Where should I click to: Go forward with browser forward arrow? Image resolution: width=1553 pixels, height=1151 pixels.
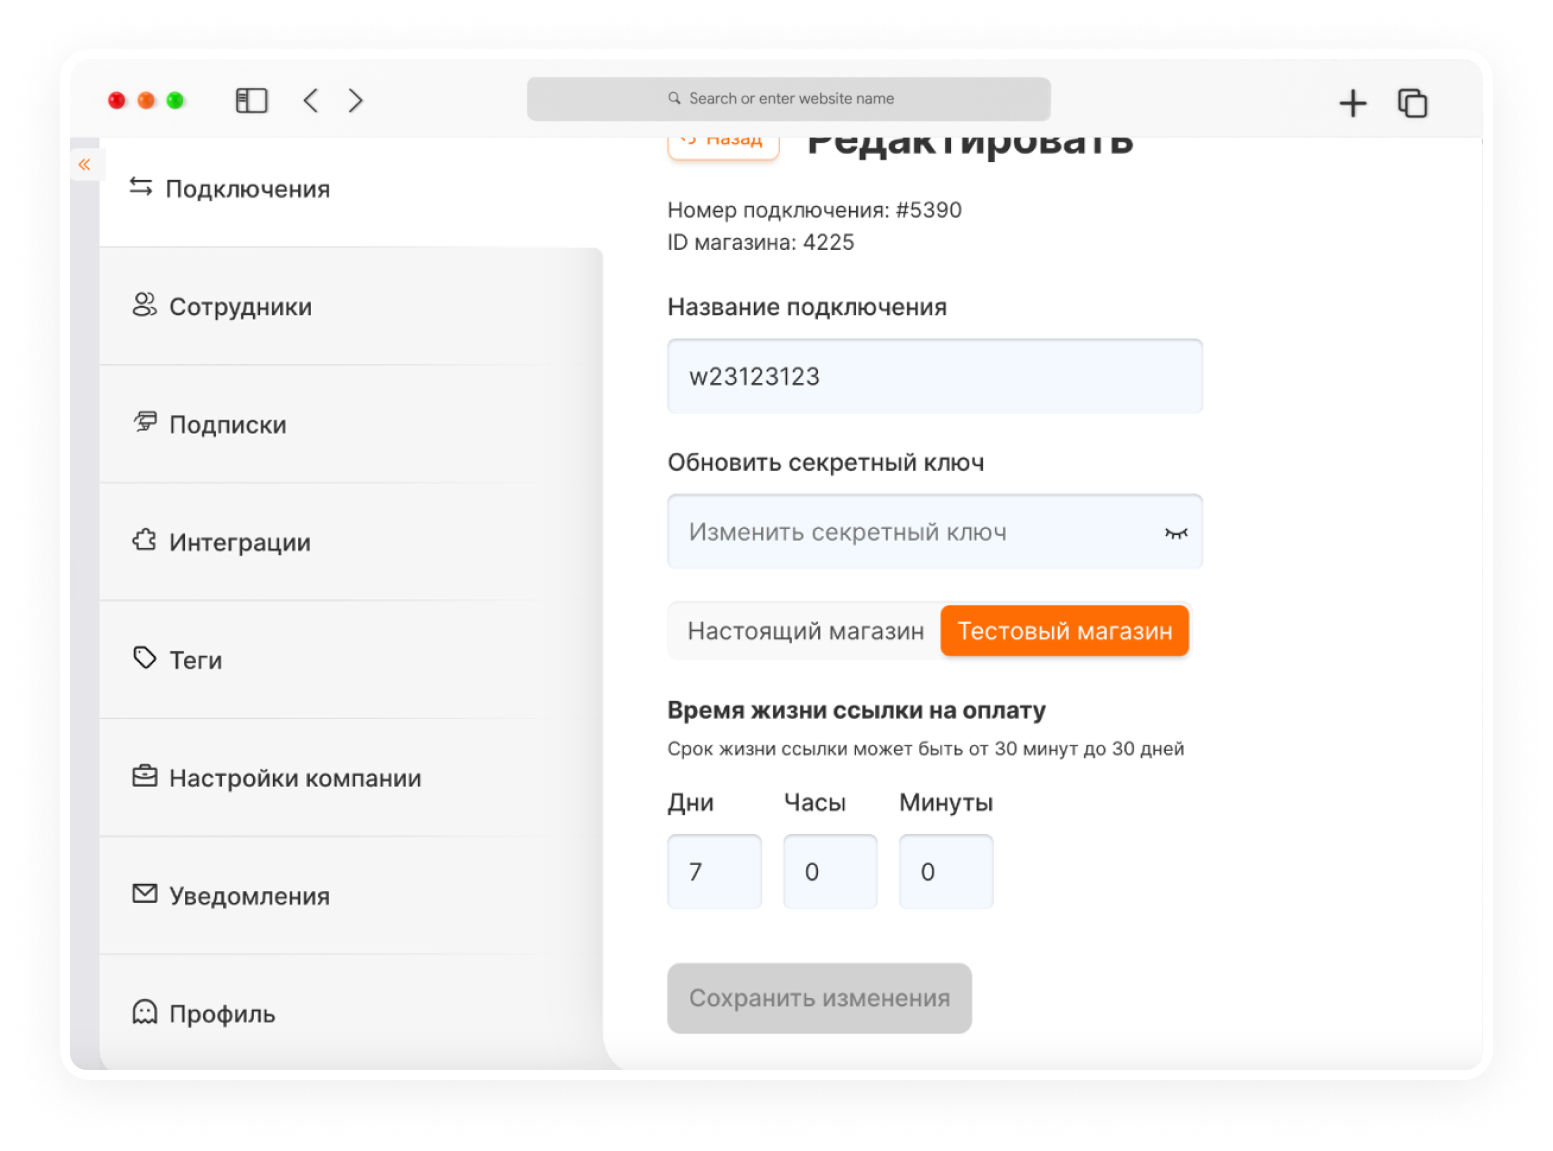click(x=356, y=100)
